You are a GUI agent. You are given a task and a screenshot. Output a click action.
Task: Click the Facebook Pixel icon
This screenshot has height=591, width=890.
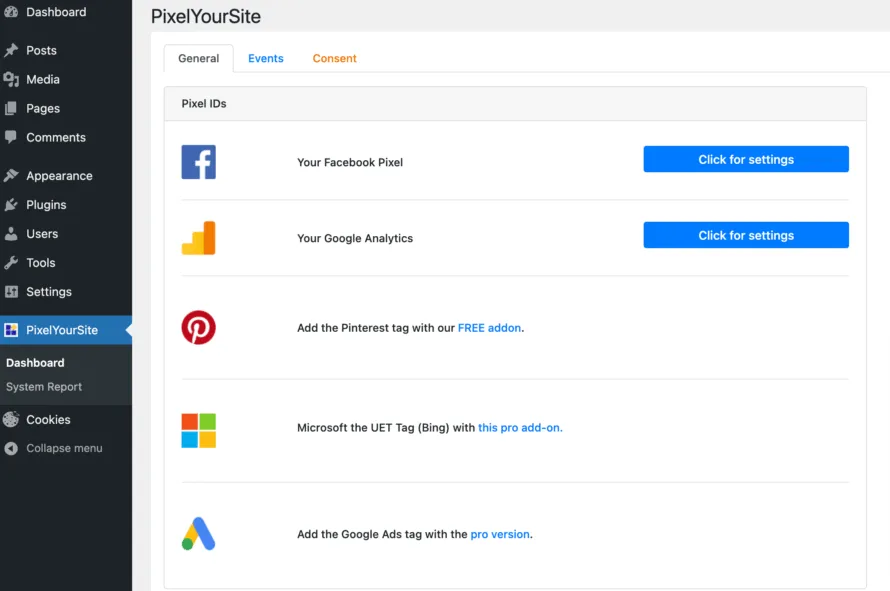tap(198, 161)
